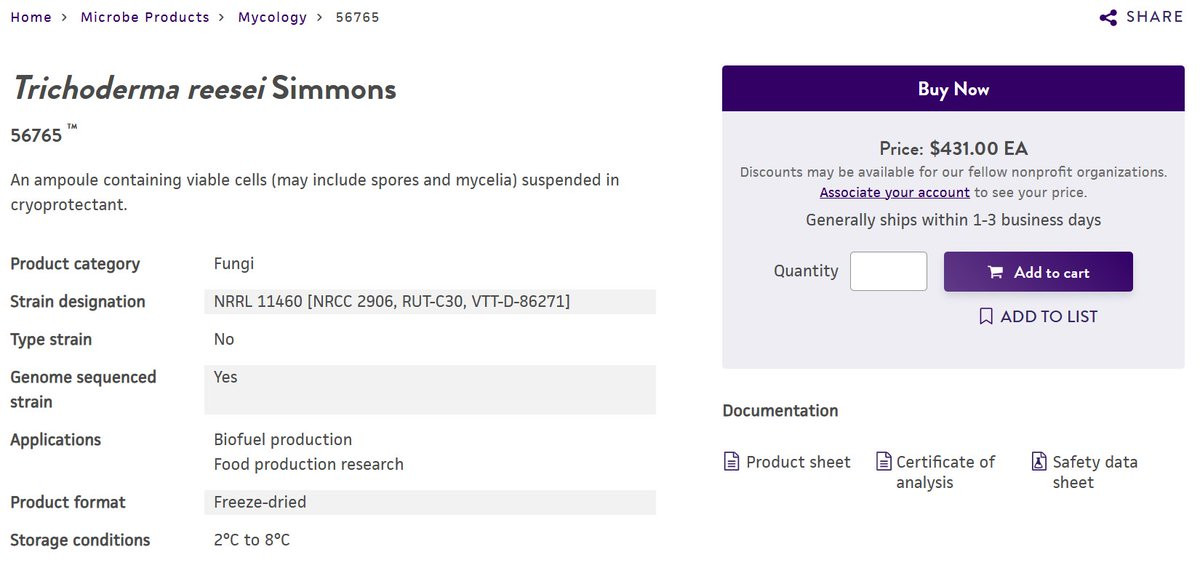
Task: Click the Certificate of analysis document icon
Action: [x=884, y=462]
